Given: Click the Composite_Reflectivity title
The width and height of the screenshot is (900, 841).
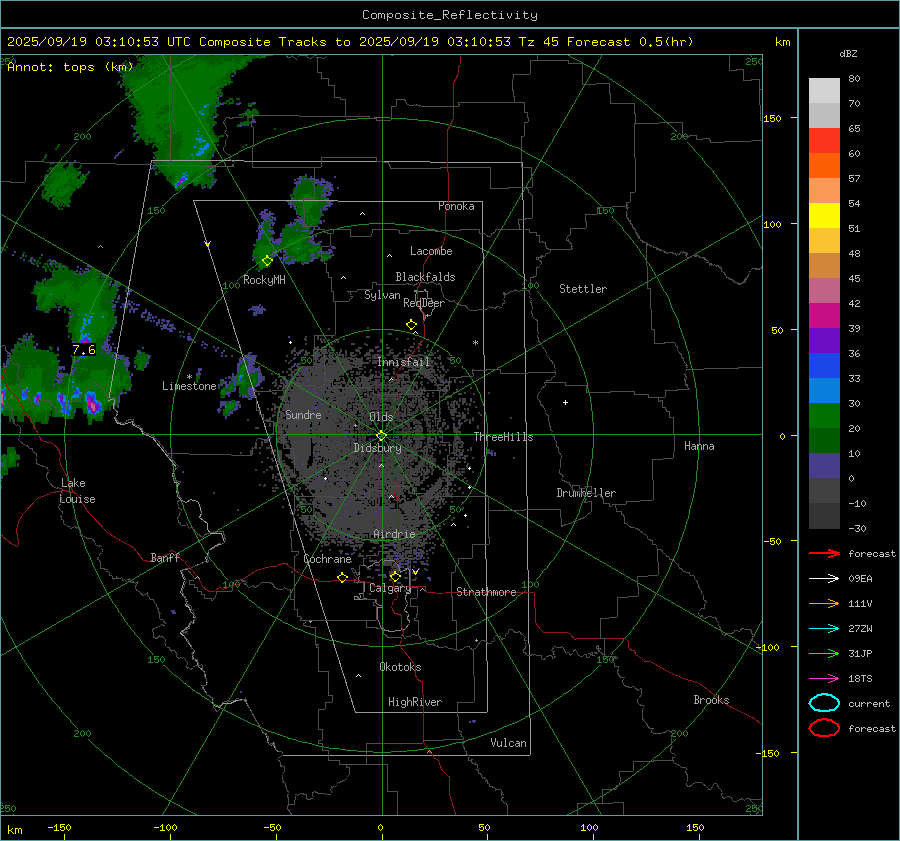Looking at the screenshot, I should pos(449,15).
